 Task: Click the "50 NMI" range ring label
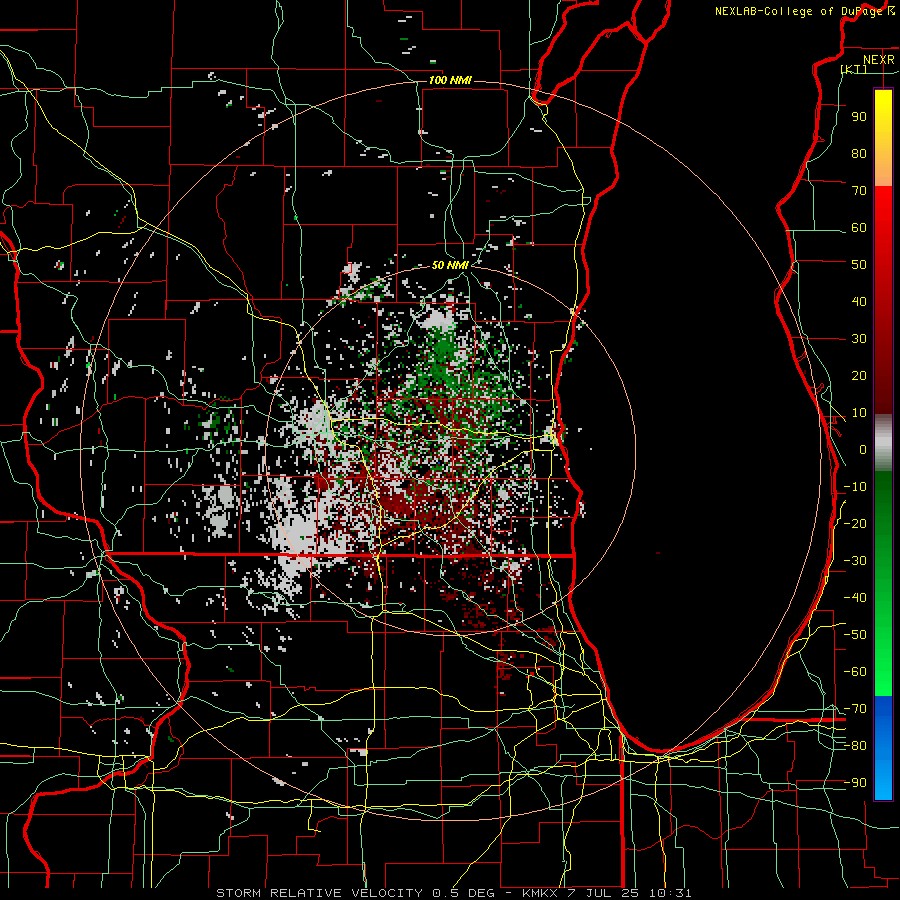click(x=450, y=265)
